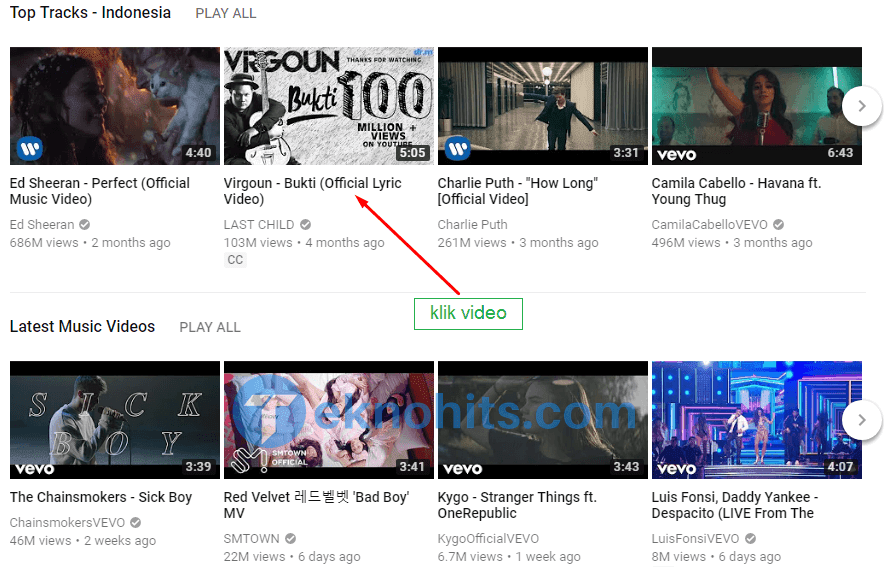Screen dimensions: 887x567
Task: Play all Top Tracks Indonesia
Action: click(226, 13)
